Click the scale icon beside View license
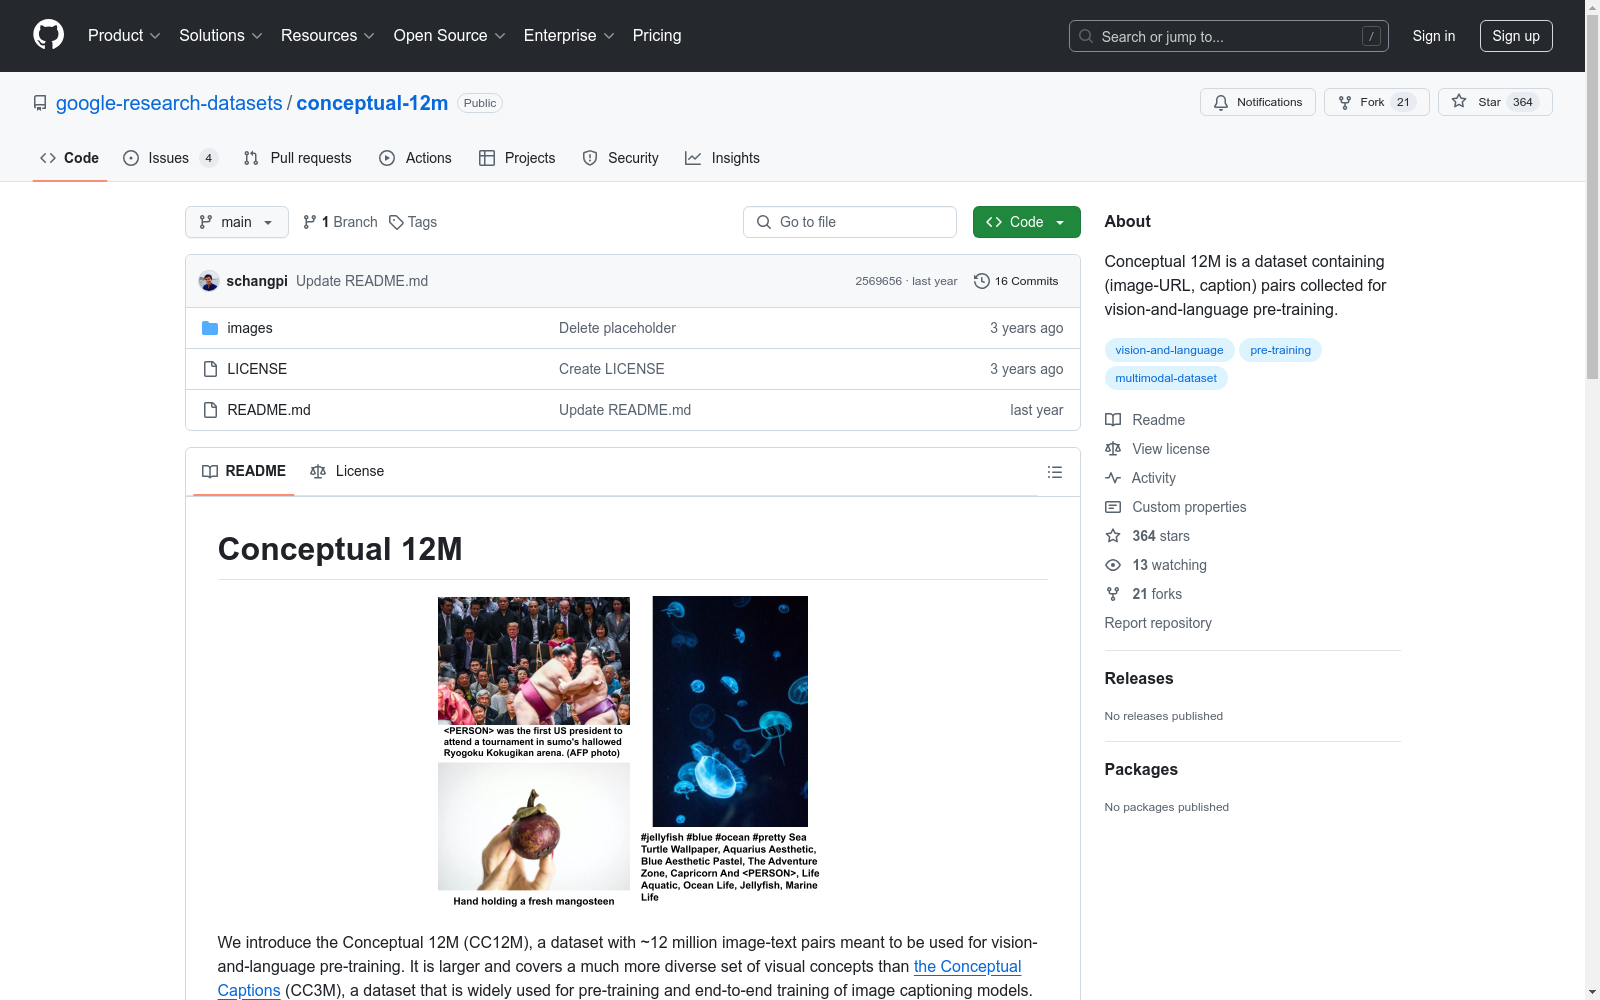The image size is (1600, 1000). [x=1113, y=449]
